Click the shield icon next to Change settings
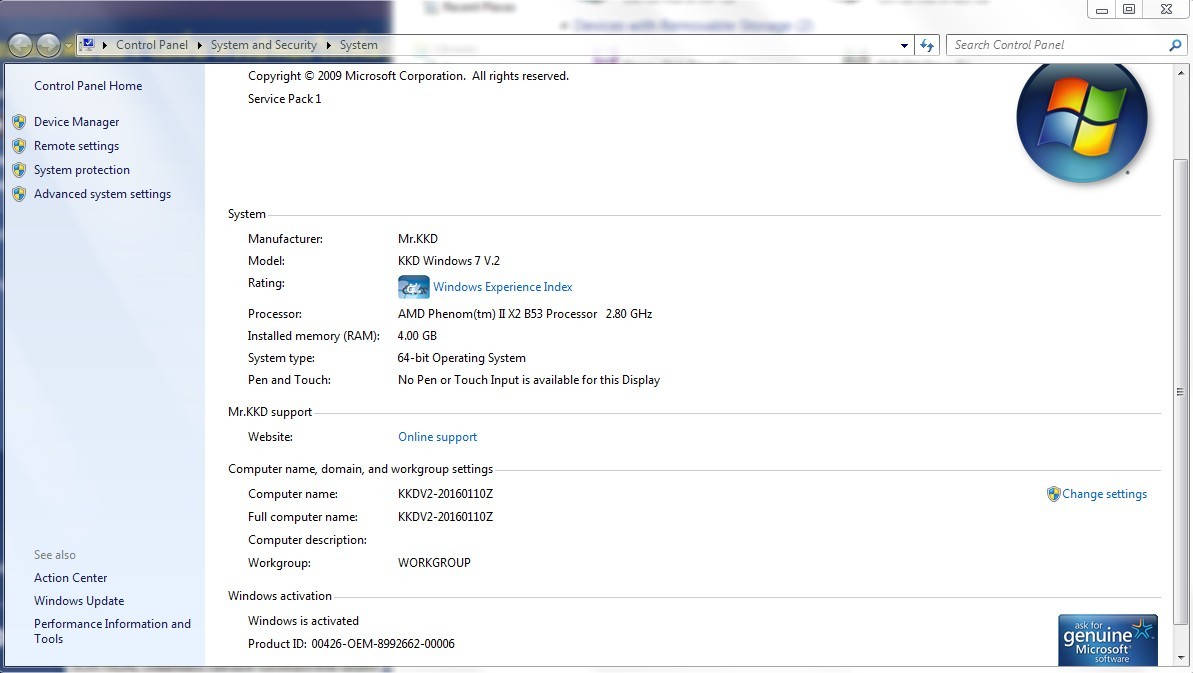 pos(1054,494)
